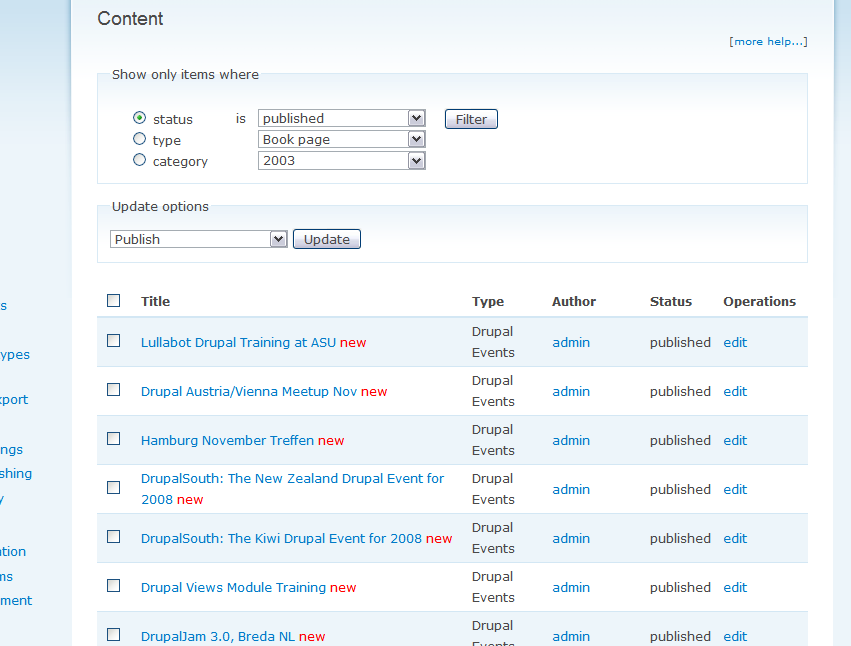Expand the Book page type dropdown

point(341,139)
